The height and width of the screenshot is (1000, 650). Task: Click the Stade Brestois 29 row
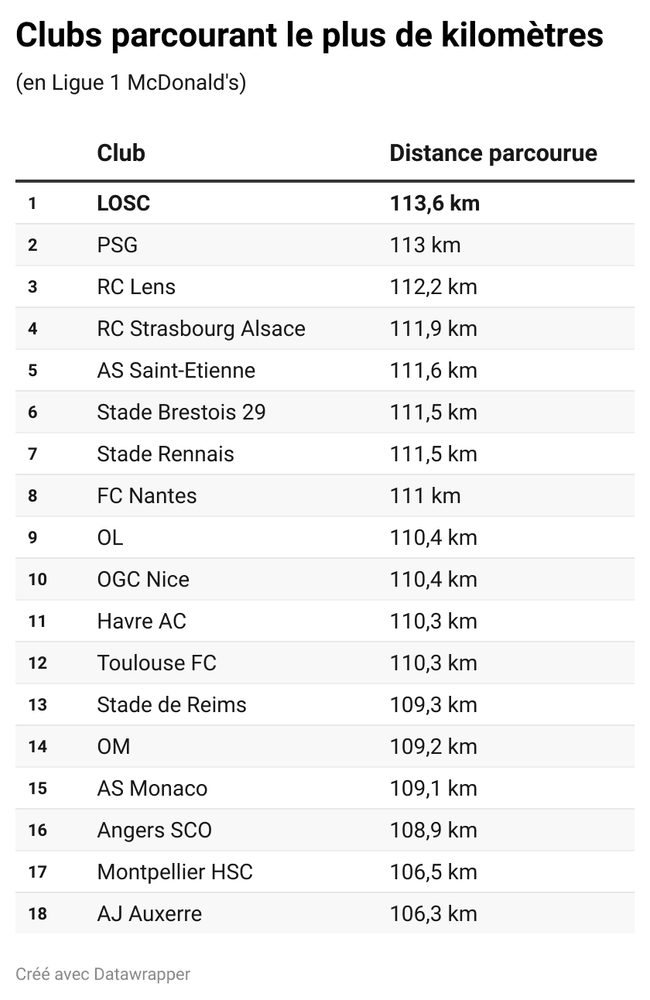(181, 412)
